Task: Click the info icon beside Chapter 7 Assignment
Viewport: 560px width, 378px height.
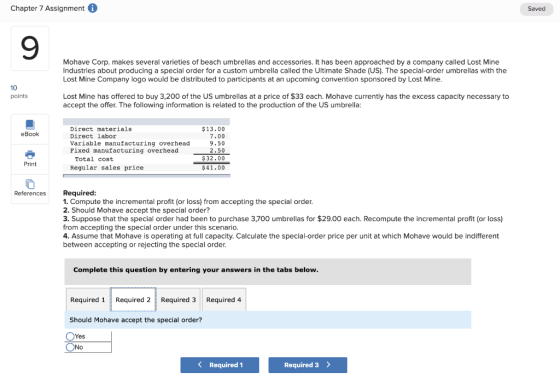Action: (x=92, y=8)
